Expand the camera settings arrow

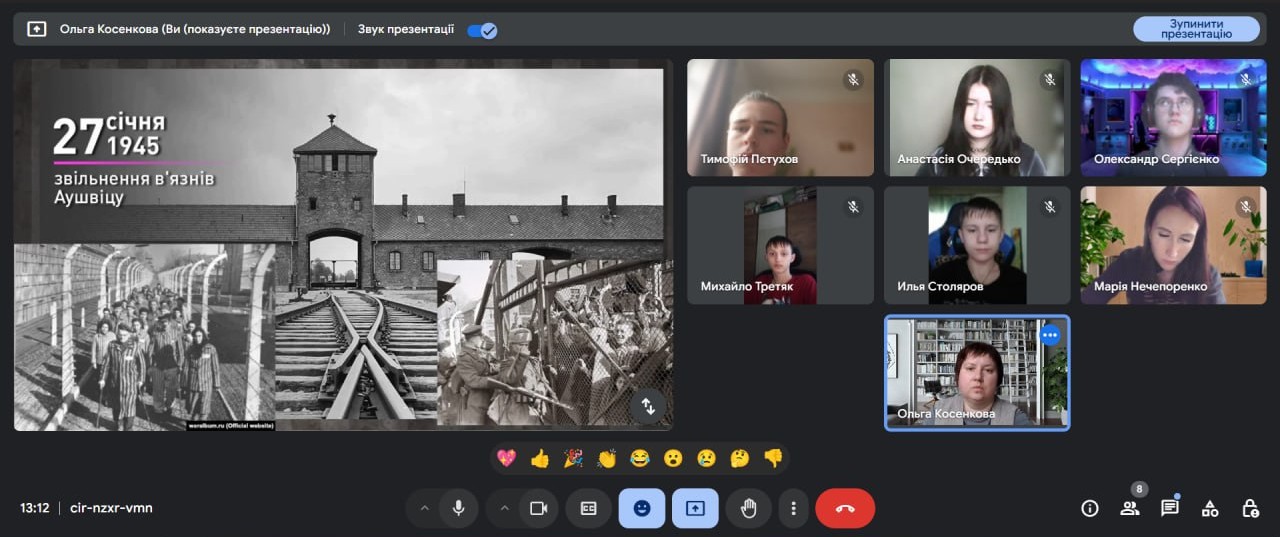[504, 508]
